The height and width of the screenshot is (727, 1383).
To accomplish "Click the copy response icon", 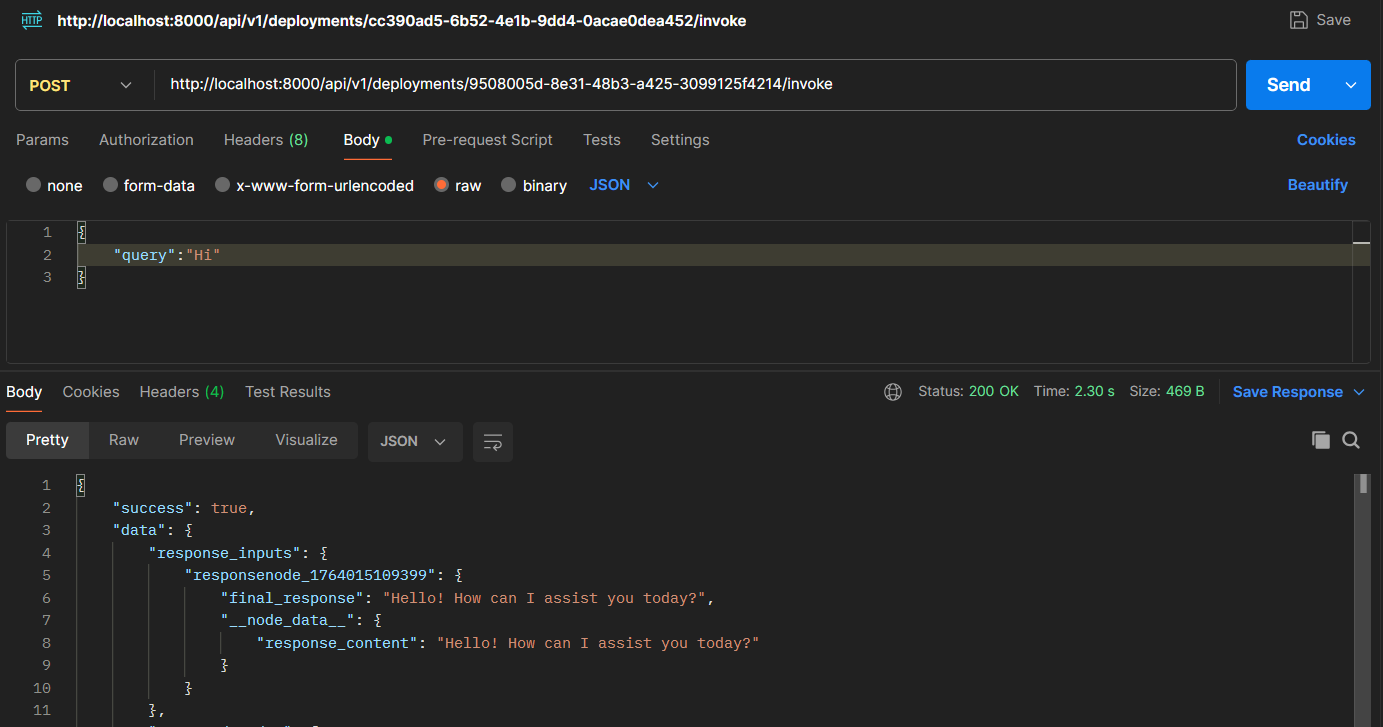I will point(1320,440).
